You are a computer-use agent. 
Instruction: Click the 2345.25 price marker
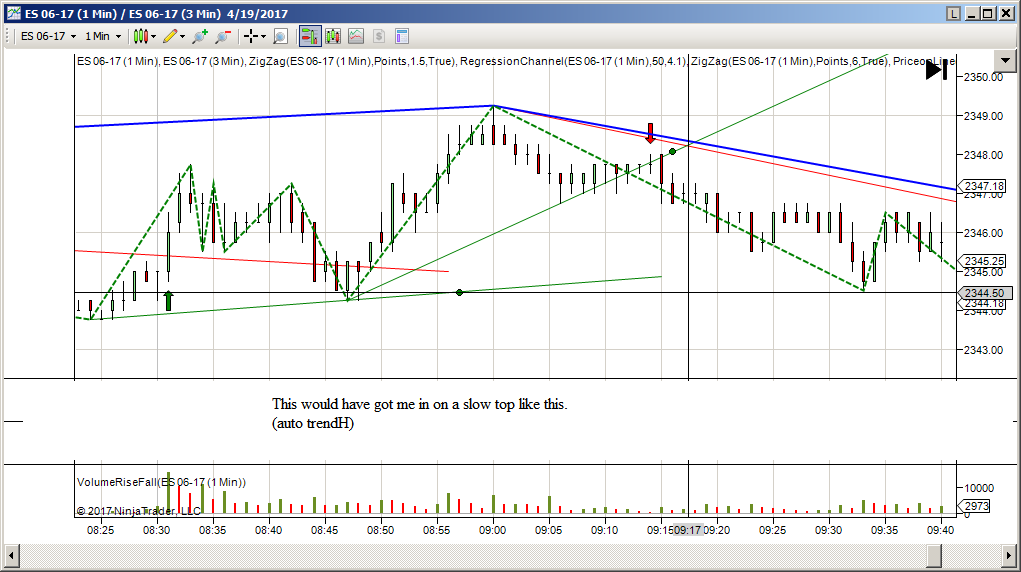tap(982, 261)
